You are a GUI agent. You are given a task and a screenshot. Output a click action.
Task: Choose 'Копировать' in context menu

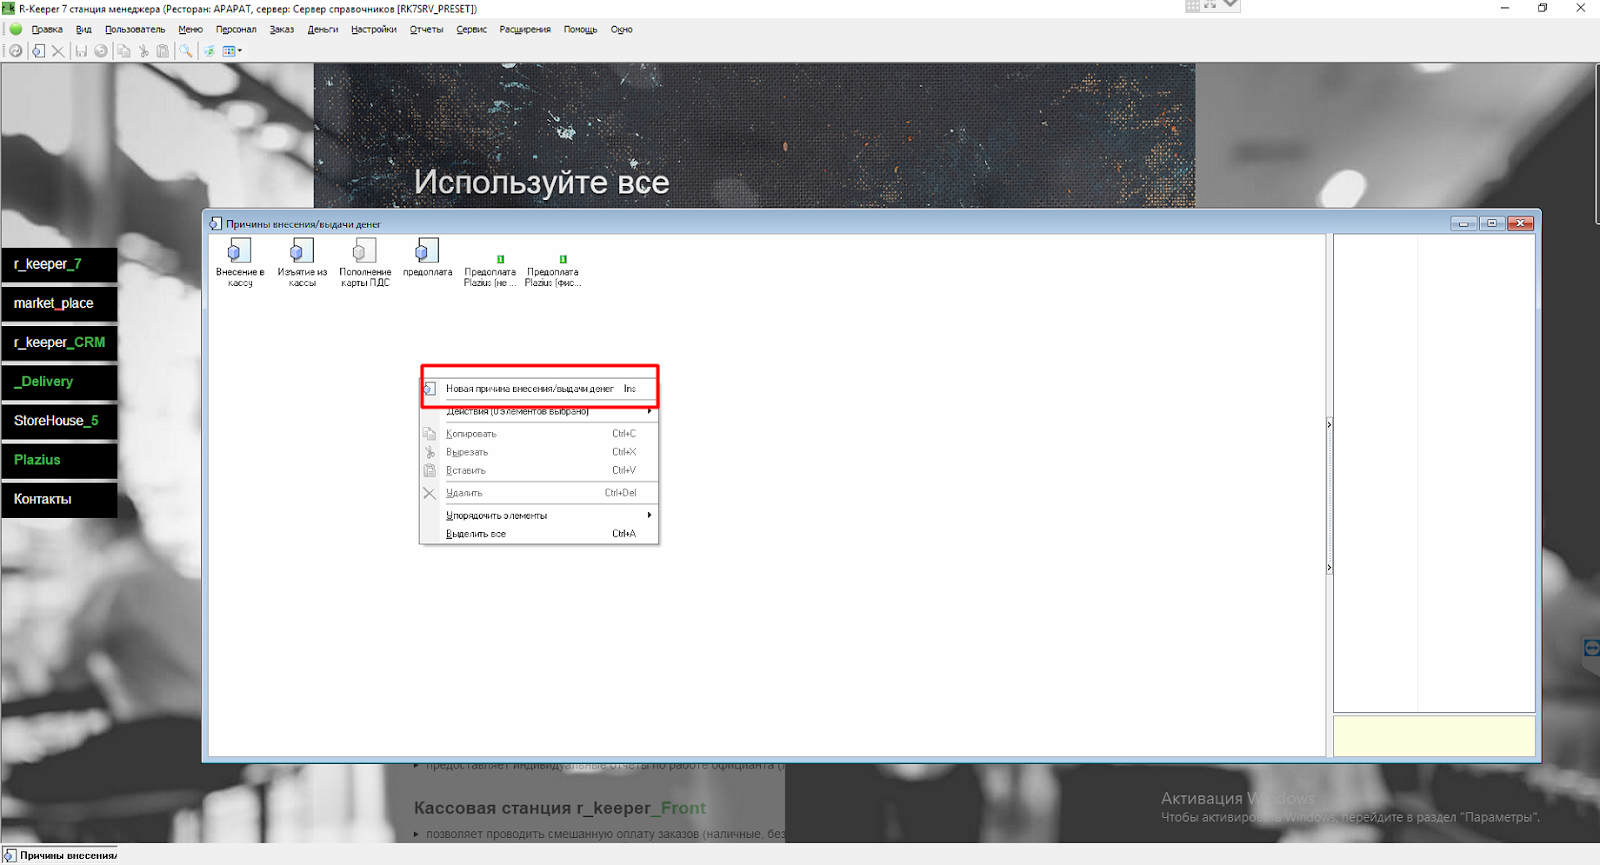(539, 434)
